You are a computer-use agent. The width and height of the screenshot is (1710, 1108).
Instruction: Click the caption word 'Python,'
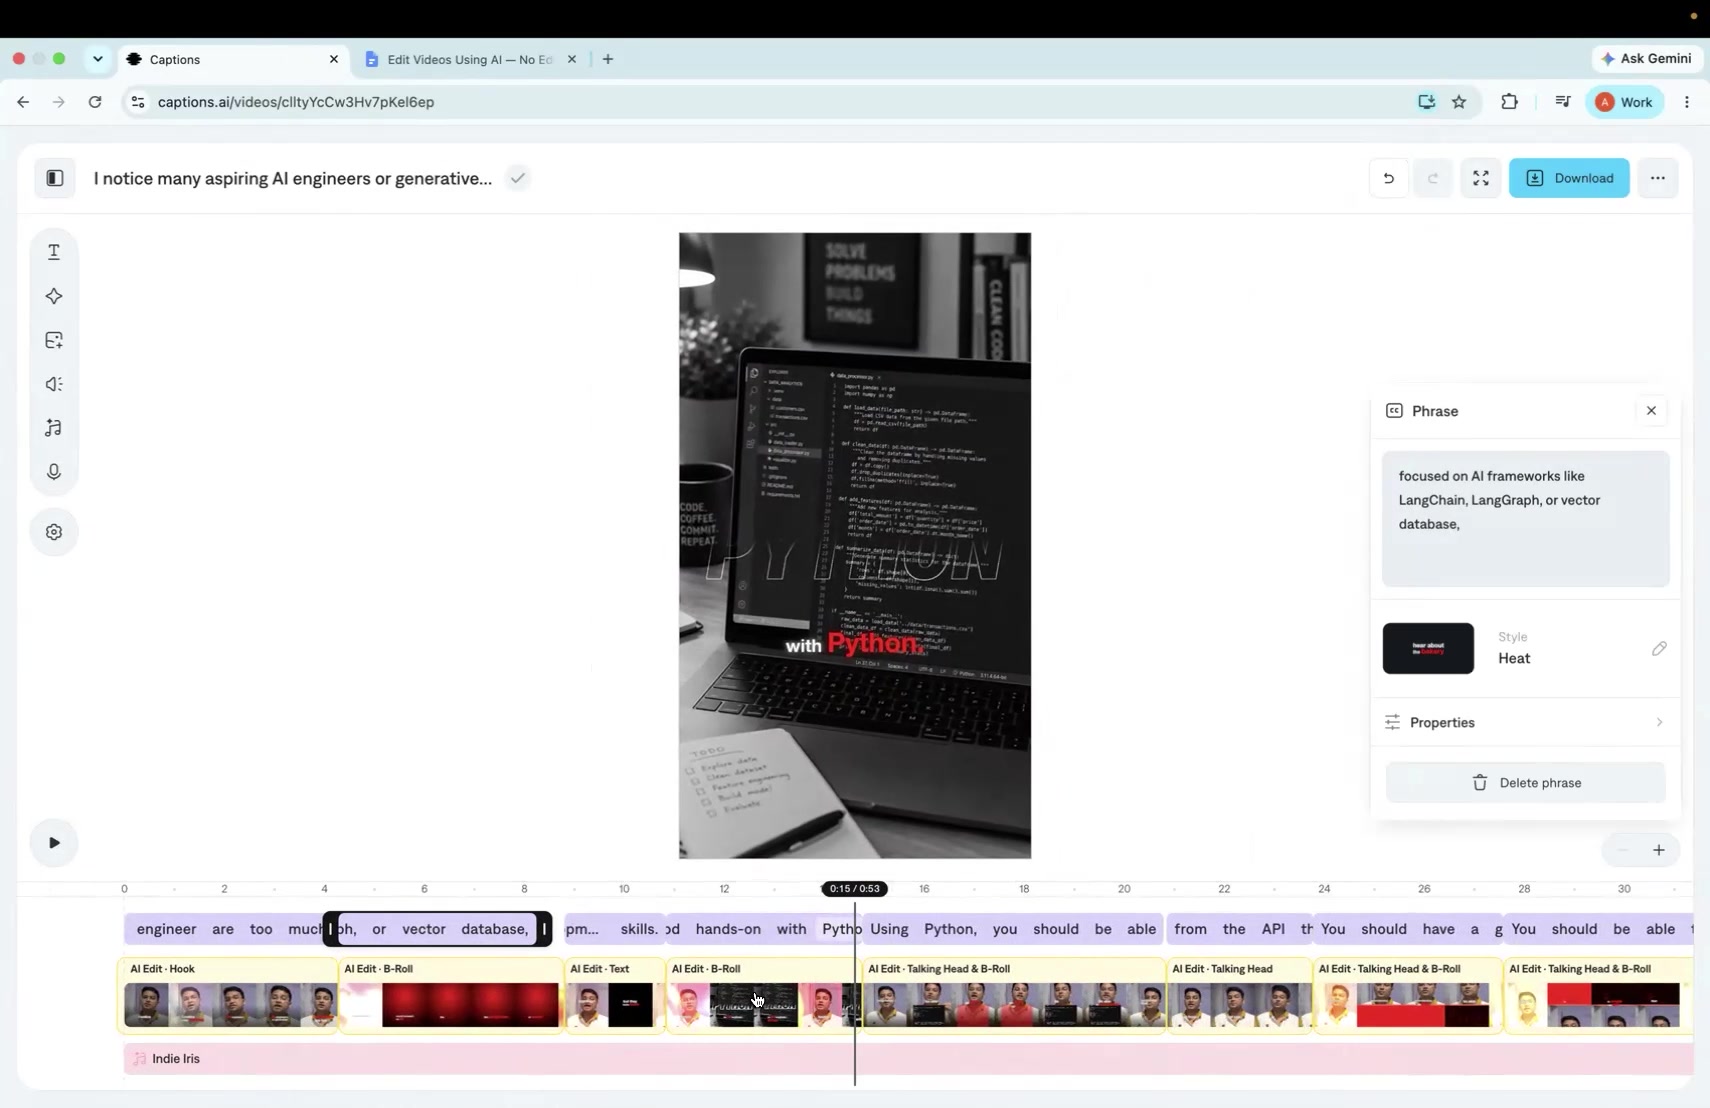(950, 929)
